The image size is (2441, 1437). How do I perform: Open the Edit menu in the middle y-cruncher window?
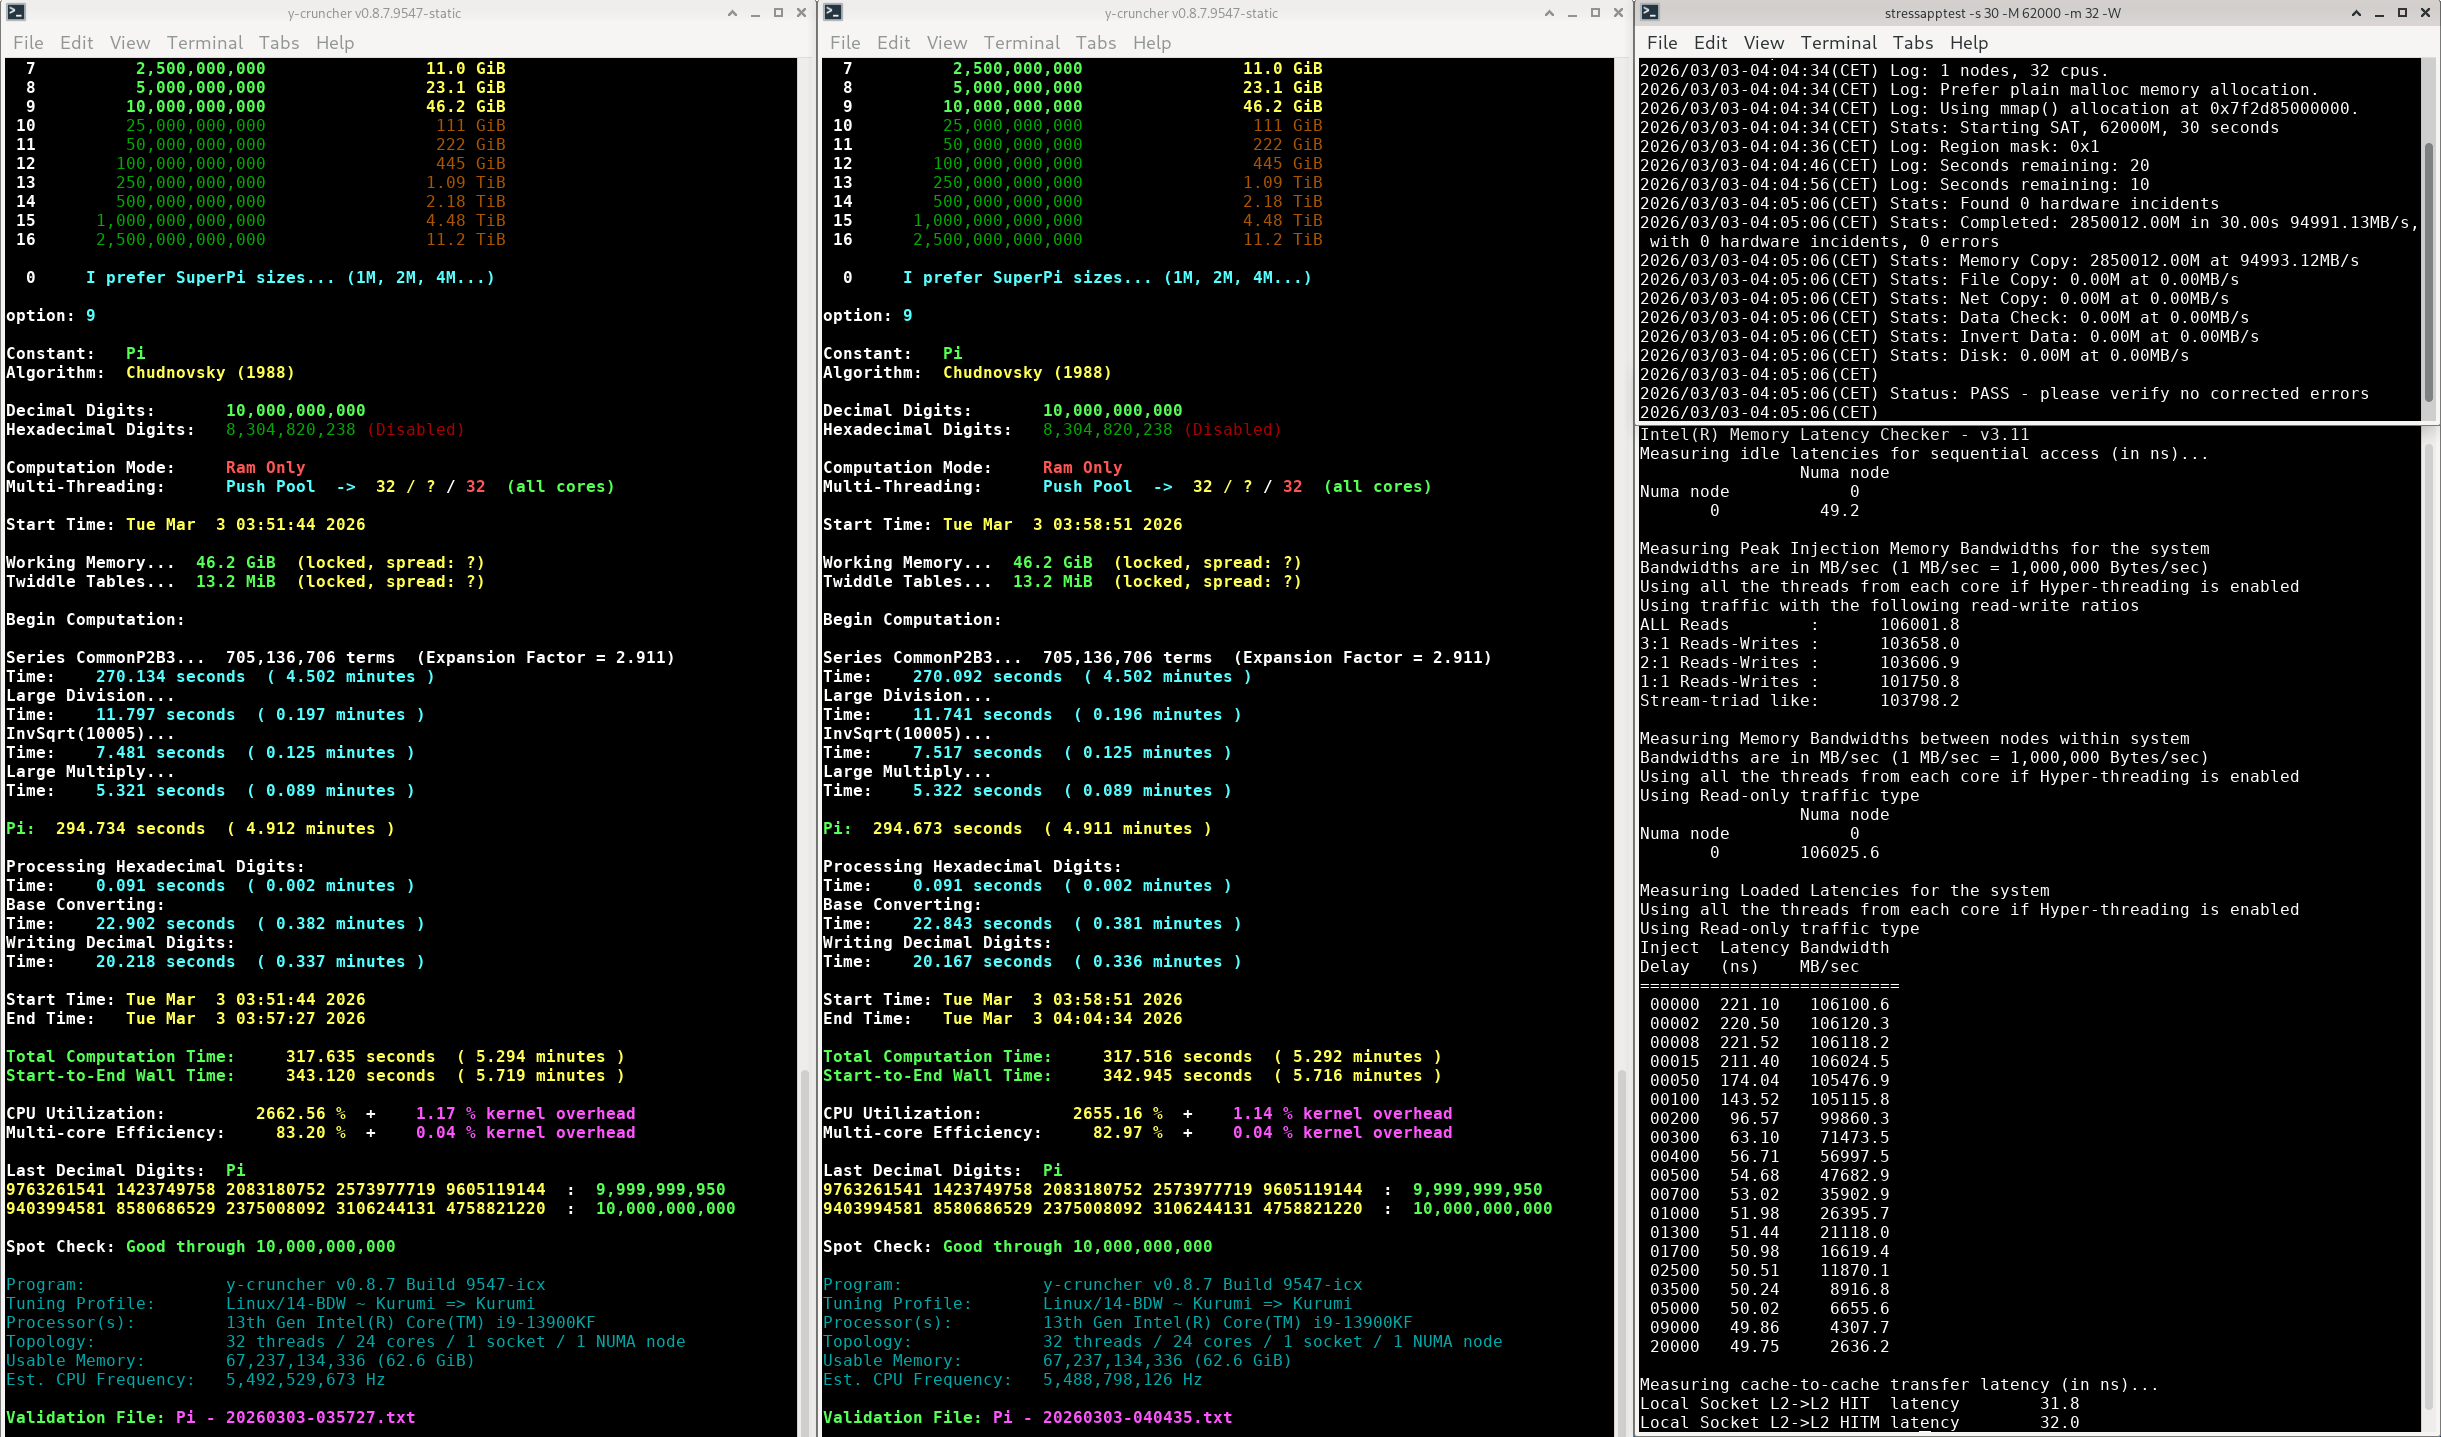(893, 43)
